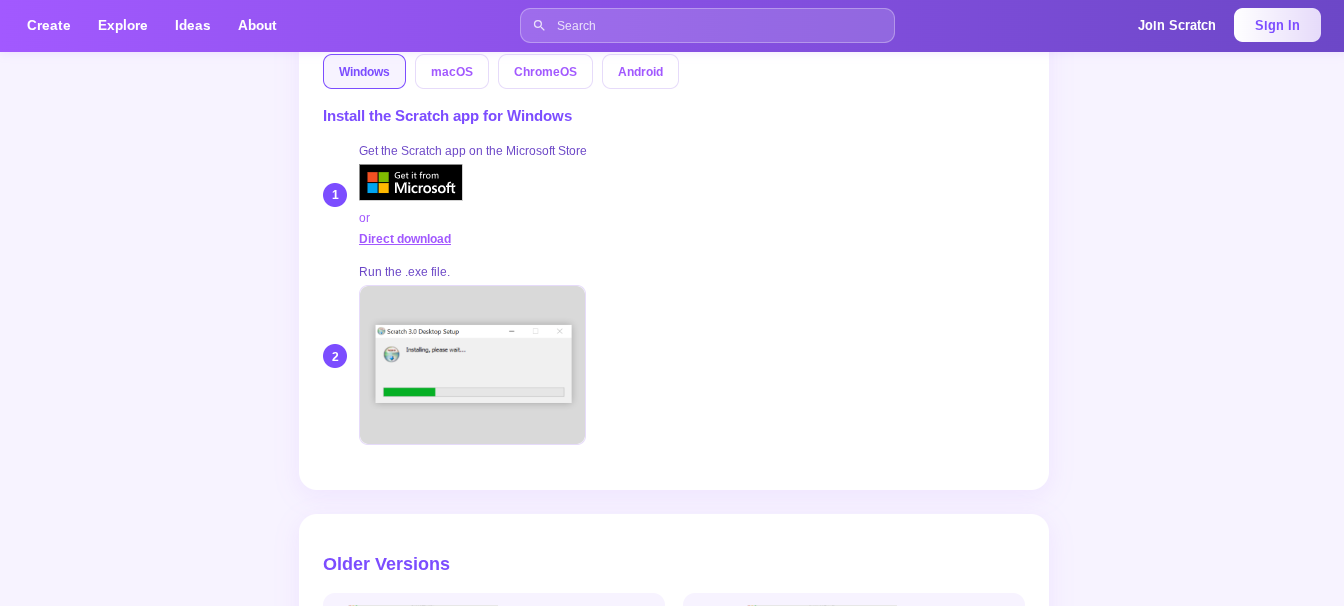Click the step 1 number circle
This screenshot has width=1344, height=606.
[335, 195]
